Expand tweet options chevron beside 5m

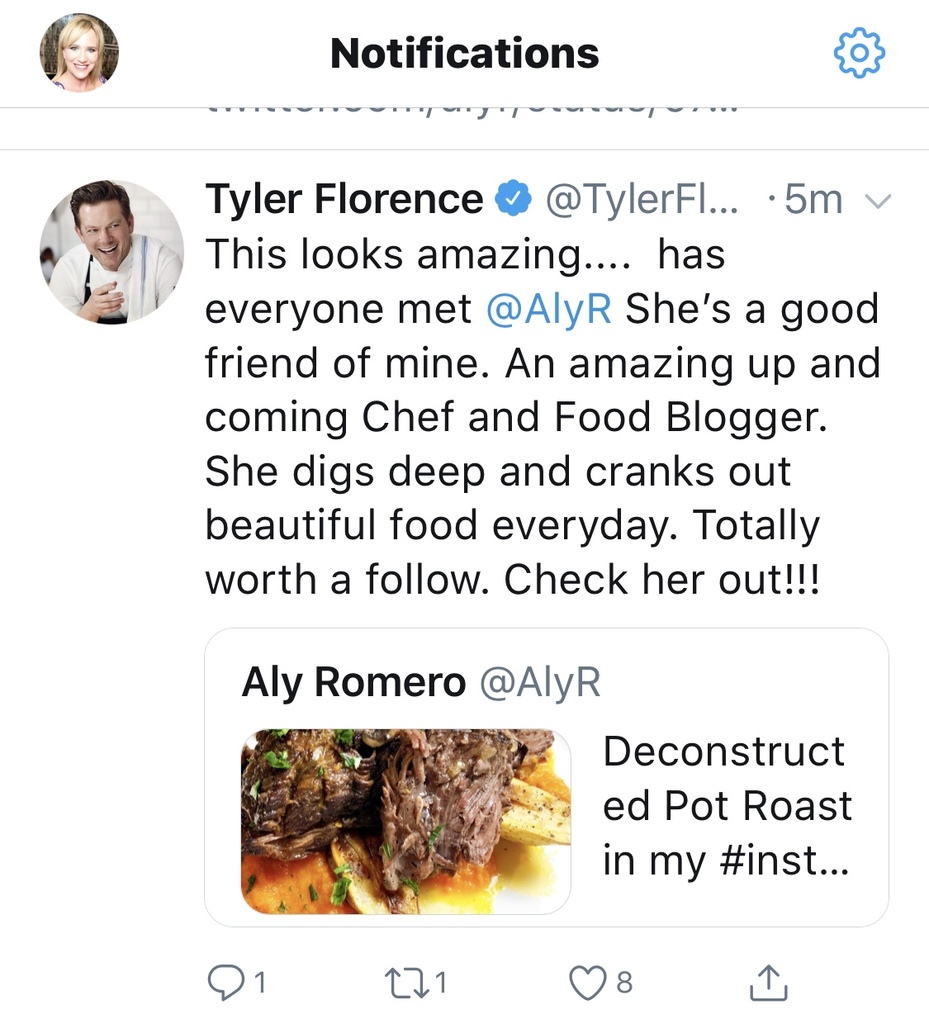(877, 202)
